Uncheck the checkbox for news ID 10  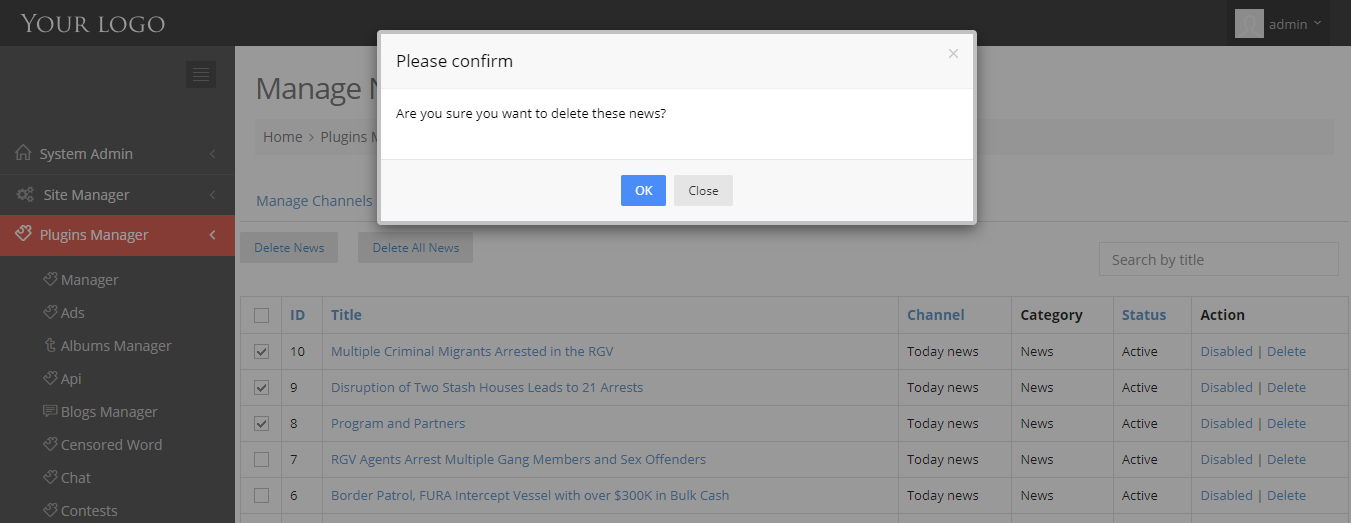[262, 351]
